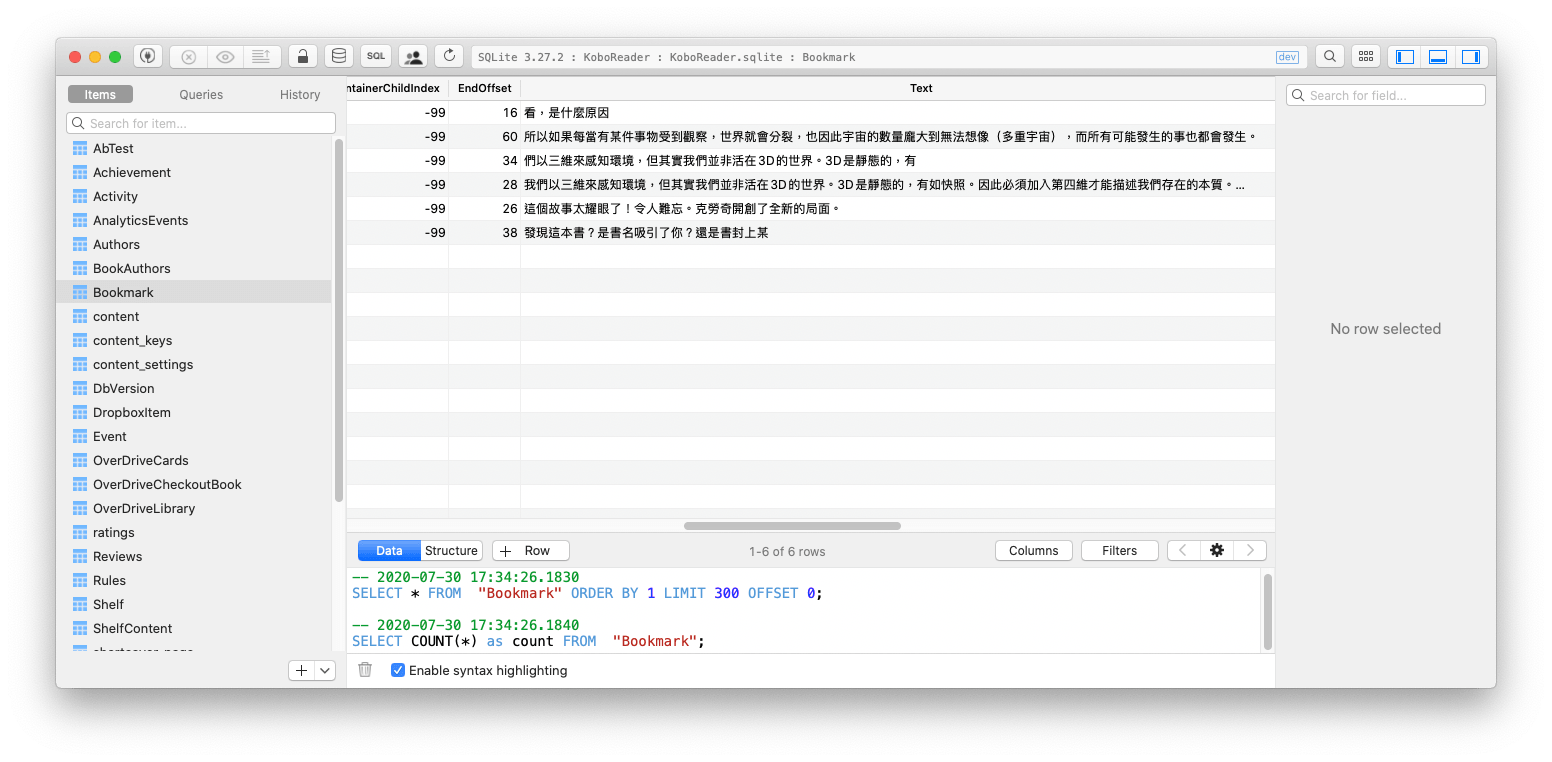This screenshot has width=1552, height=762.
Task: Click the grid apps icon in toolbar
Action: pos(1366,56)
